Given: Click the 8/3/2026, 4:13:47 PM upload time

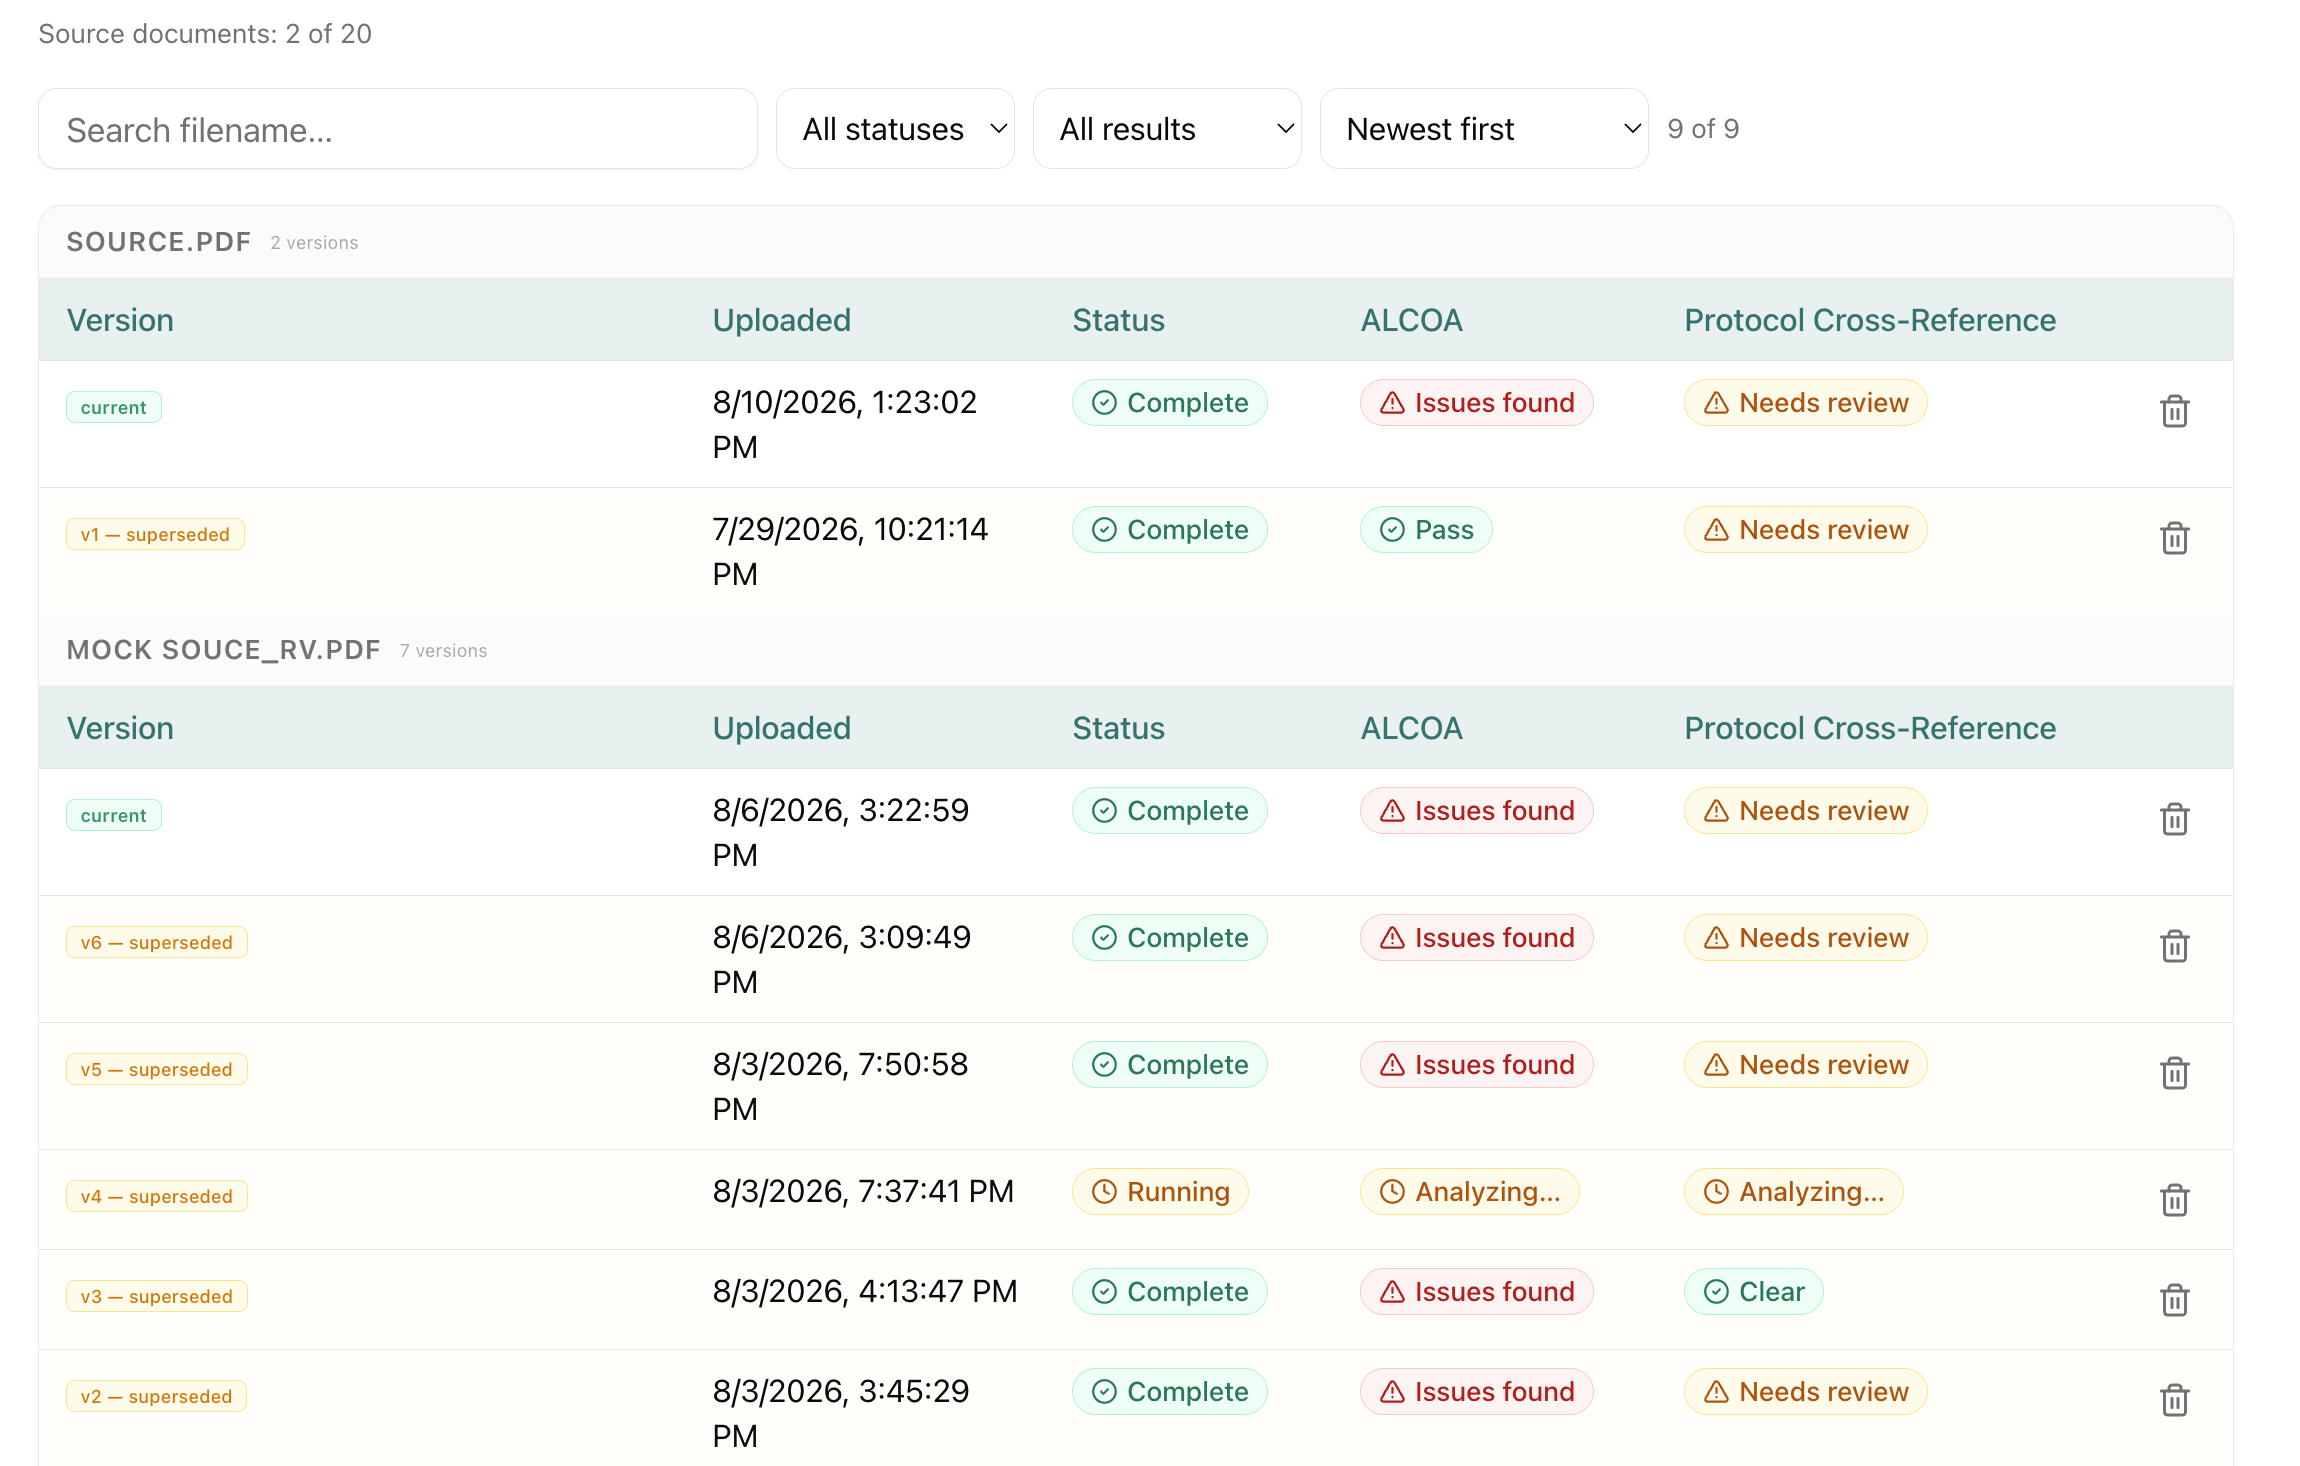Looking at the screenshot, I should tap(865, 1291).
